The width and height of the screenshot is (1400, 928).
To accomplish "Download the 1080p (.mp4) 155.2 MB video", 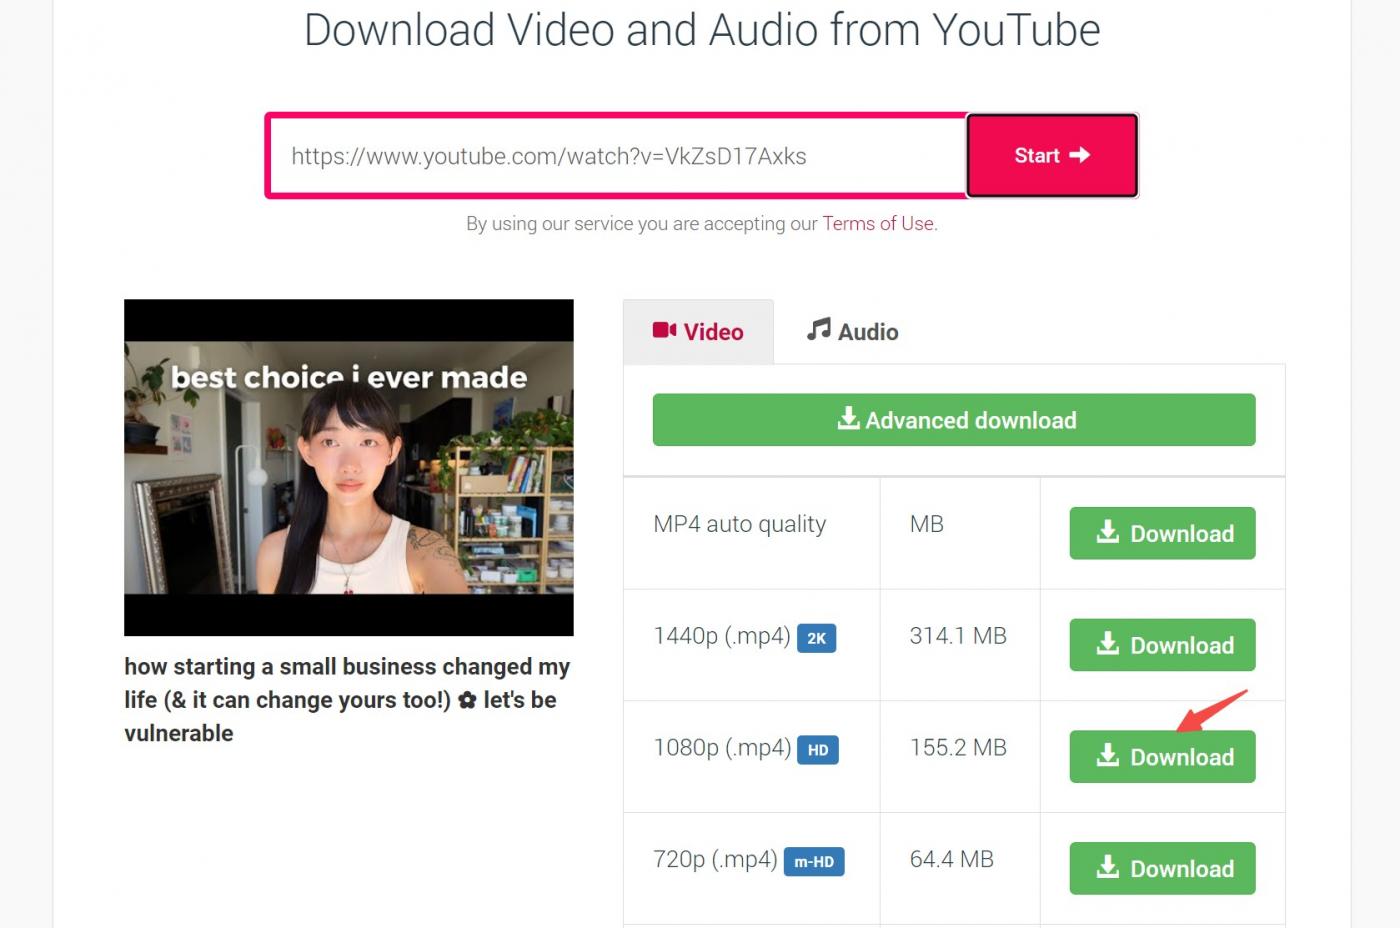I will [1162, 757].
